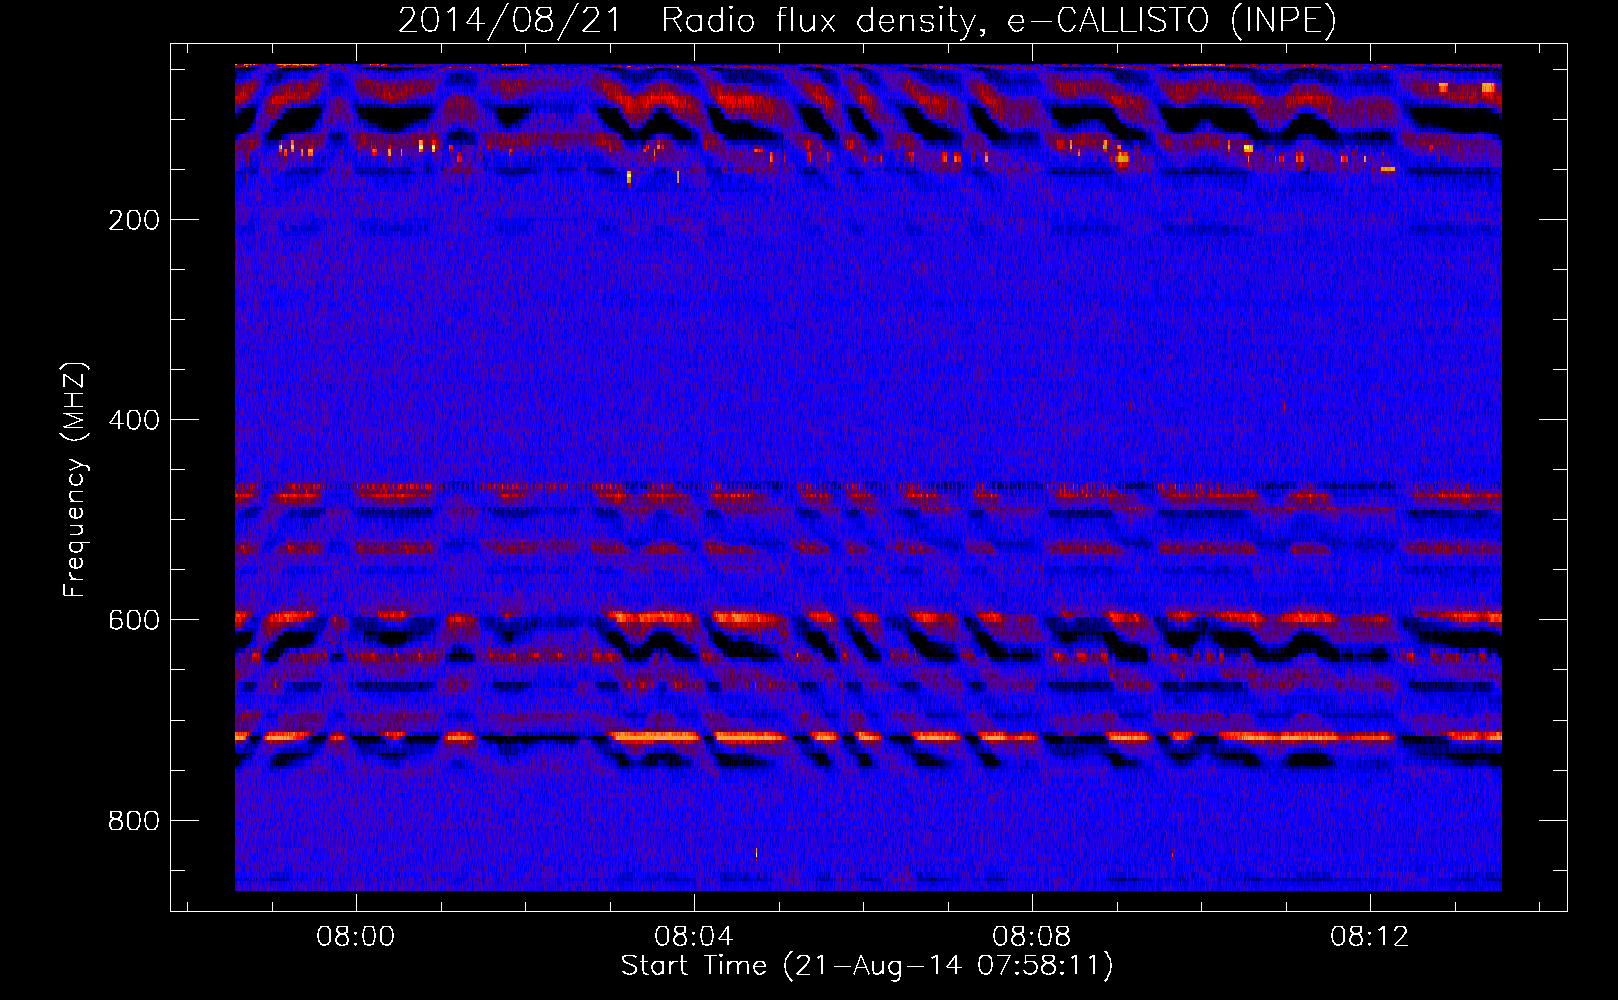Click the 08:12 time tick label
Viewport: 1618px width, 1000px height.
[x=1370, y=937]
